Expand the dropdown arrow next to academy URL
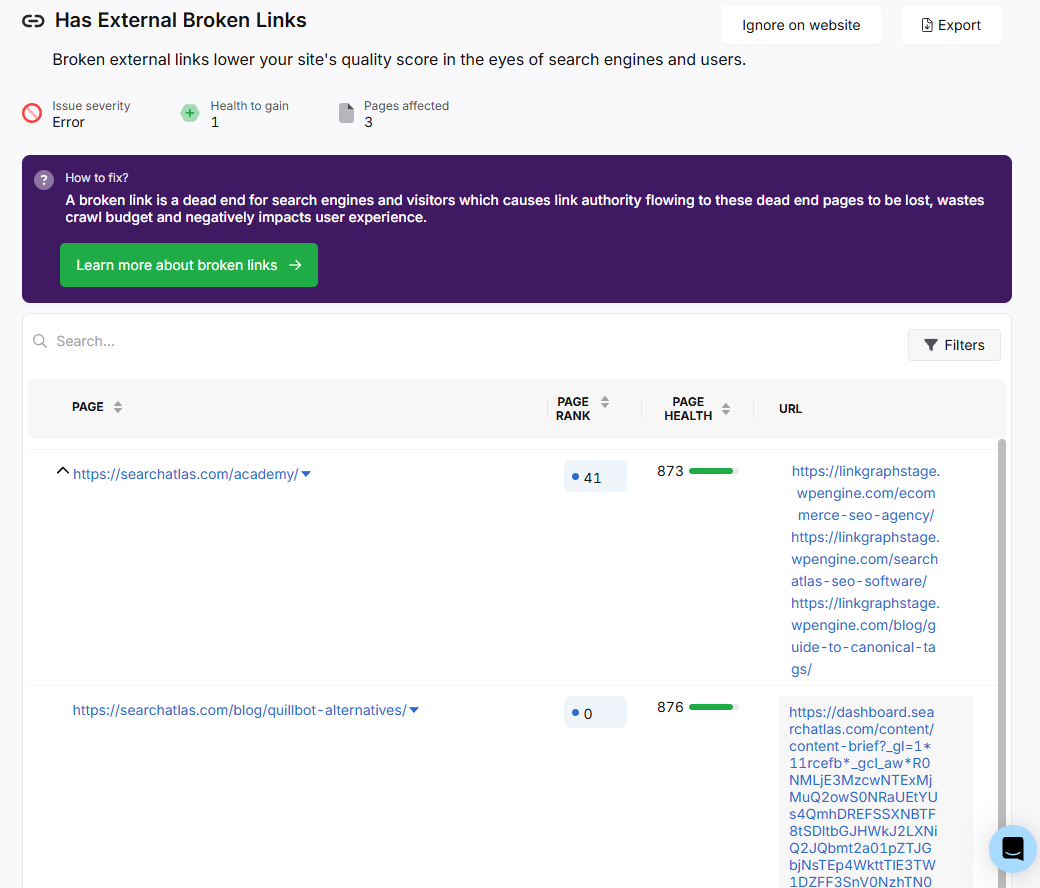Image resolution: width=1040 pixels, height=888 pixels. point(306,474)
